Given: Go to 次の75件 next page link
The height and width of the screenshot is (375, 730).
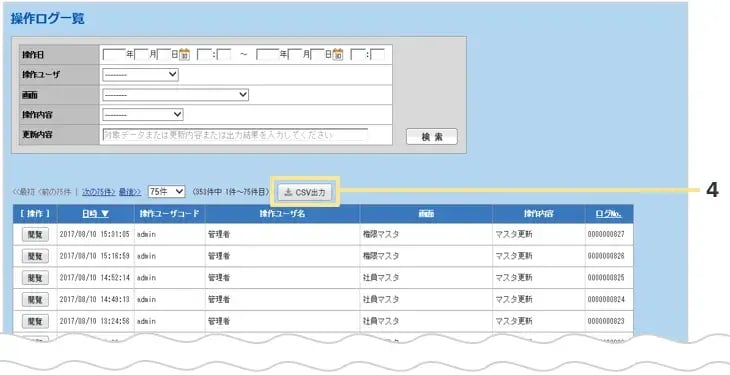Looking at the screenshot, I should pyautogui.click(x=99, y=192).
